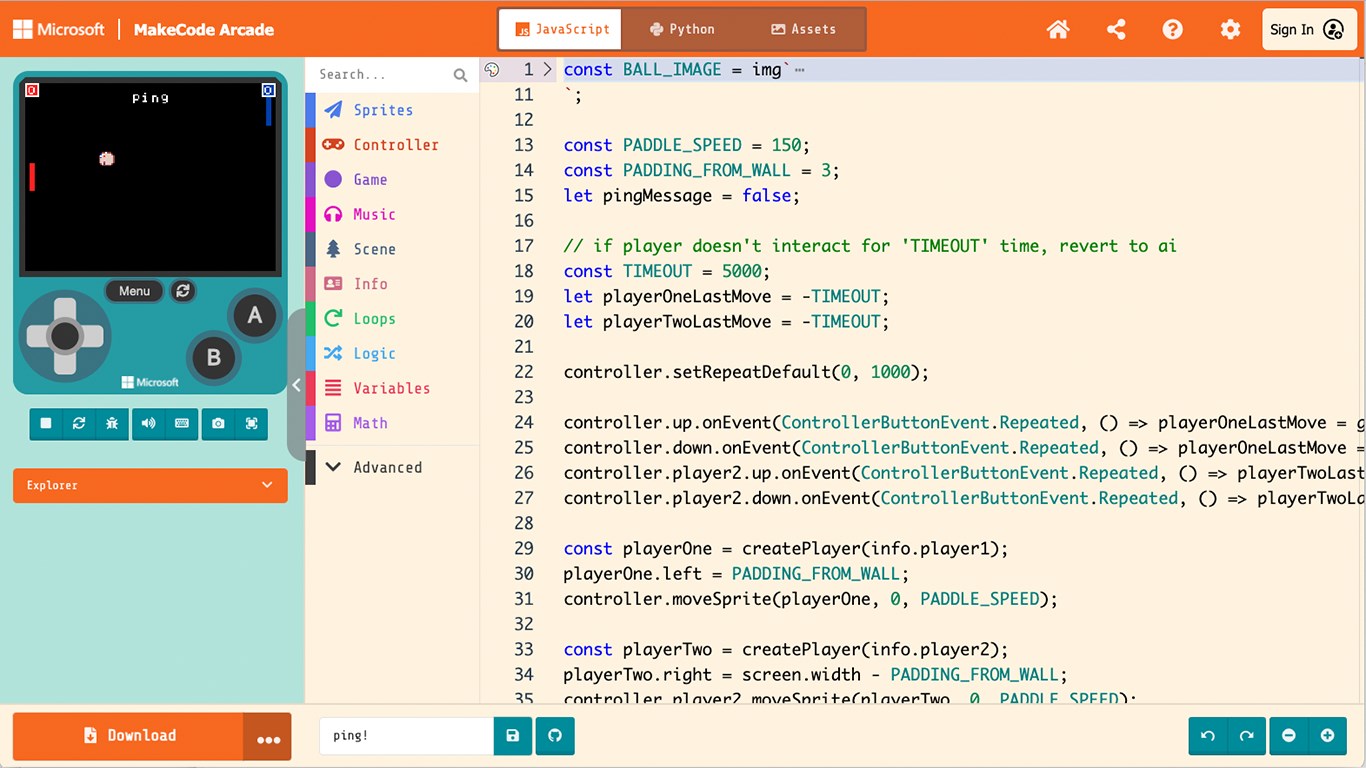Stop the running simulator
This screenshot has width=1366, height=768.
[x=46, y=424]
